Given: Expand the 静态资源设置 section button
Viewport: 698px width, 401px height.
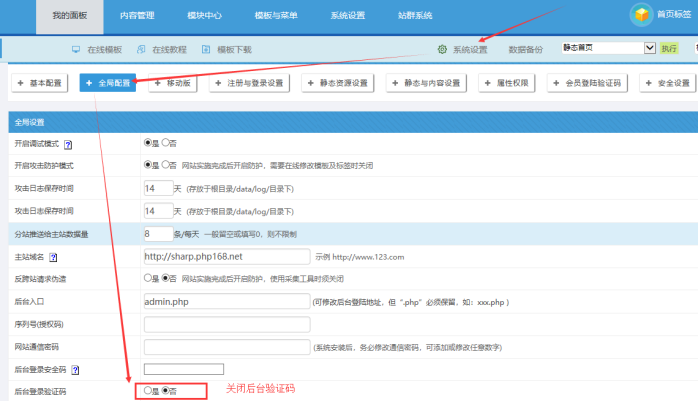Looking at the screenshot, I should (341, 83).
